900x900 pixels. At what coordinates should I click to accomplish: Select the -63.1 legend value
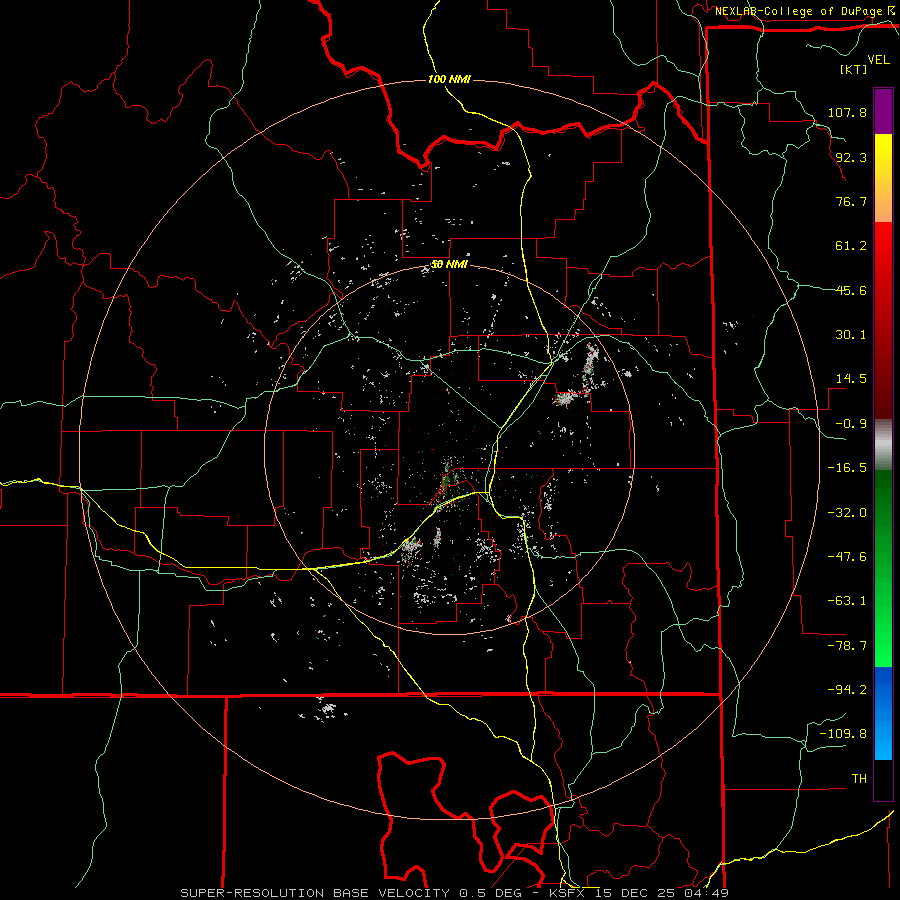(847, 601)
